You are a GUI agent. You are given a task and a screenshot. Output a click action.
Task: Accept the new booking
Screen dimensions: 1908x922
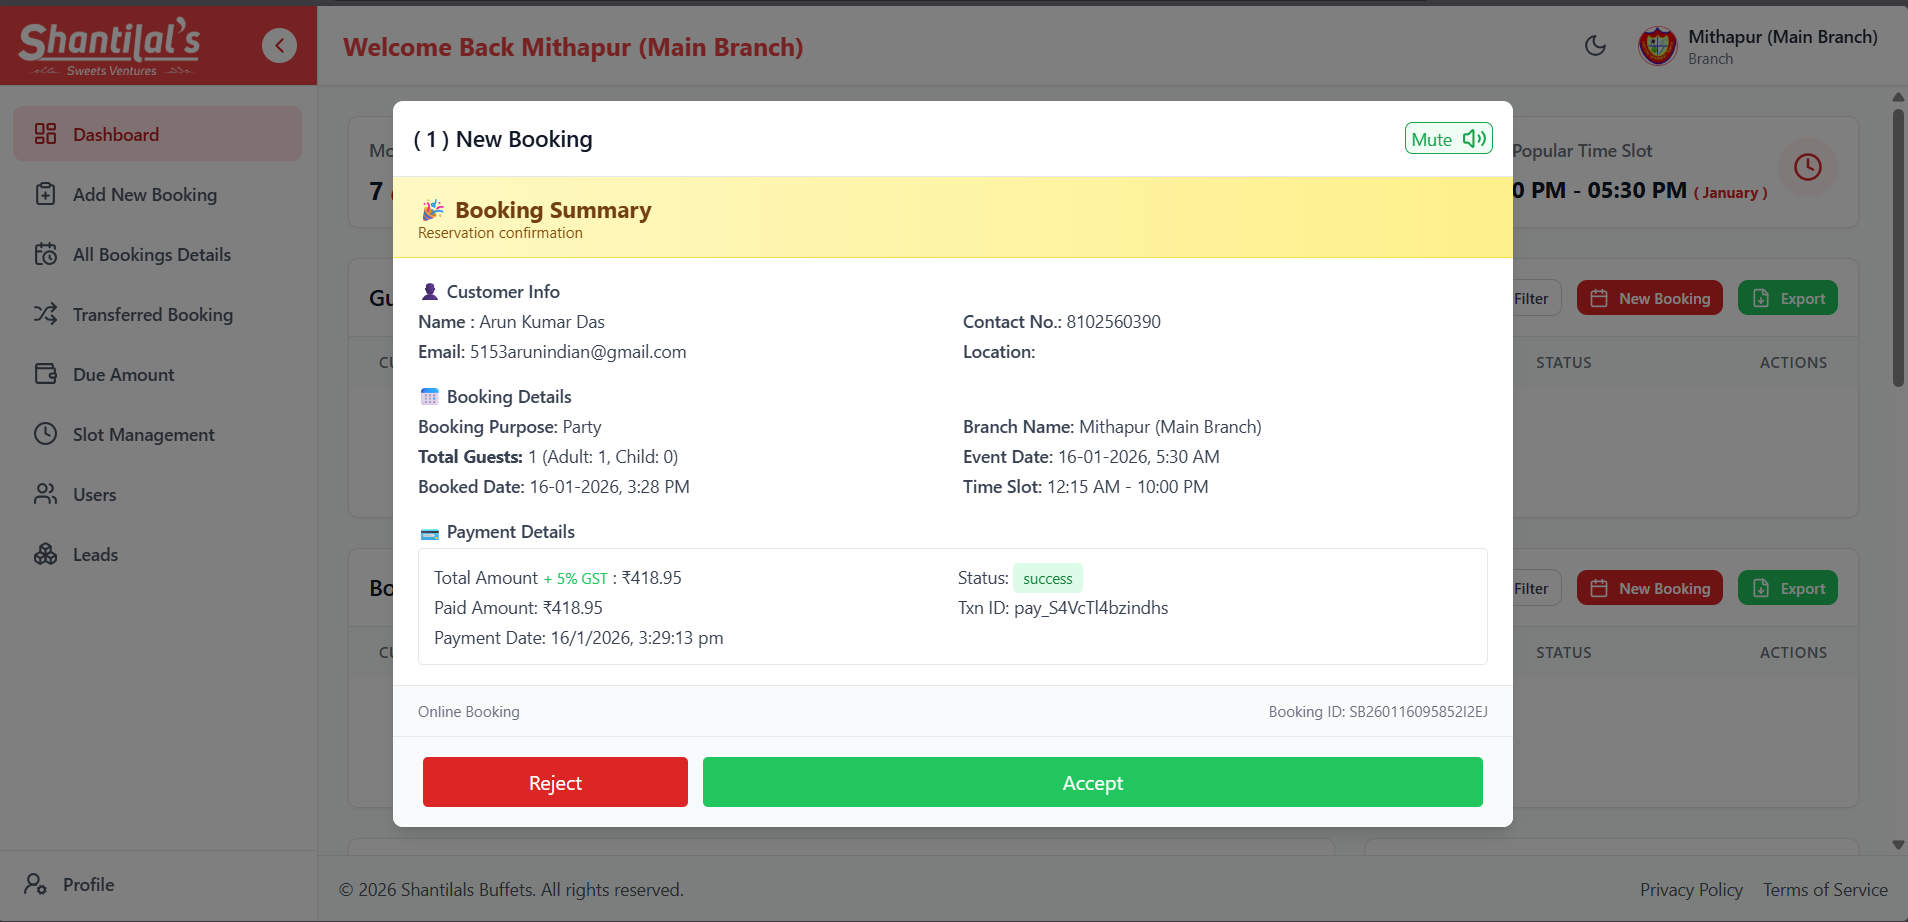(1092, 782)
